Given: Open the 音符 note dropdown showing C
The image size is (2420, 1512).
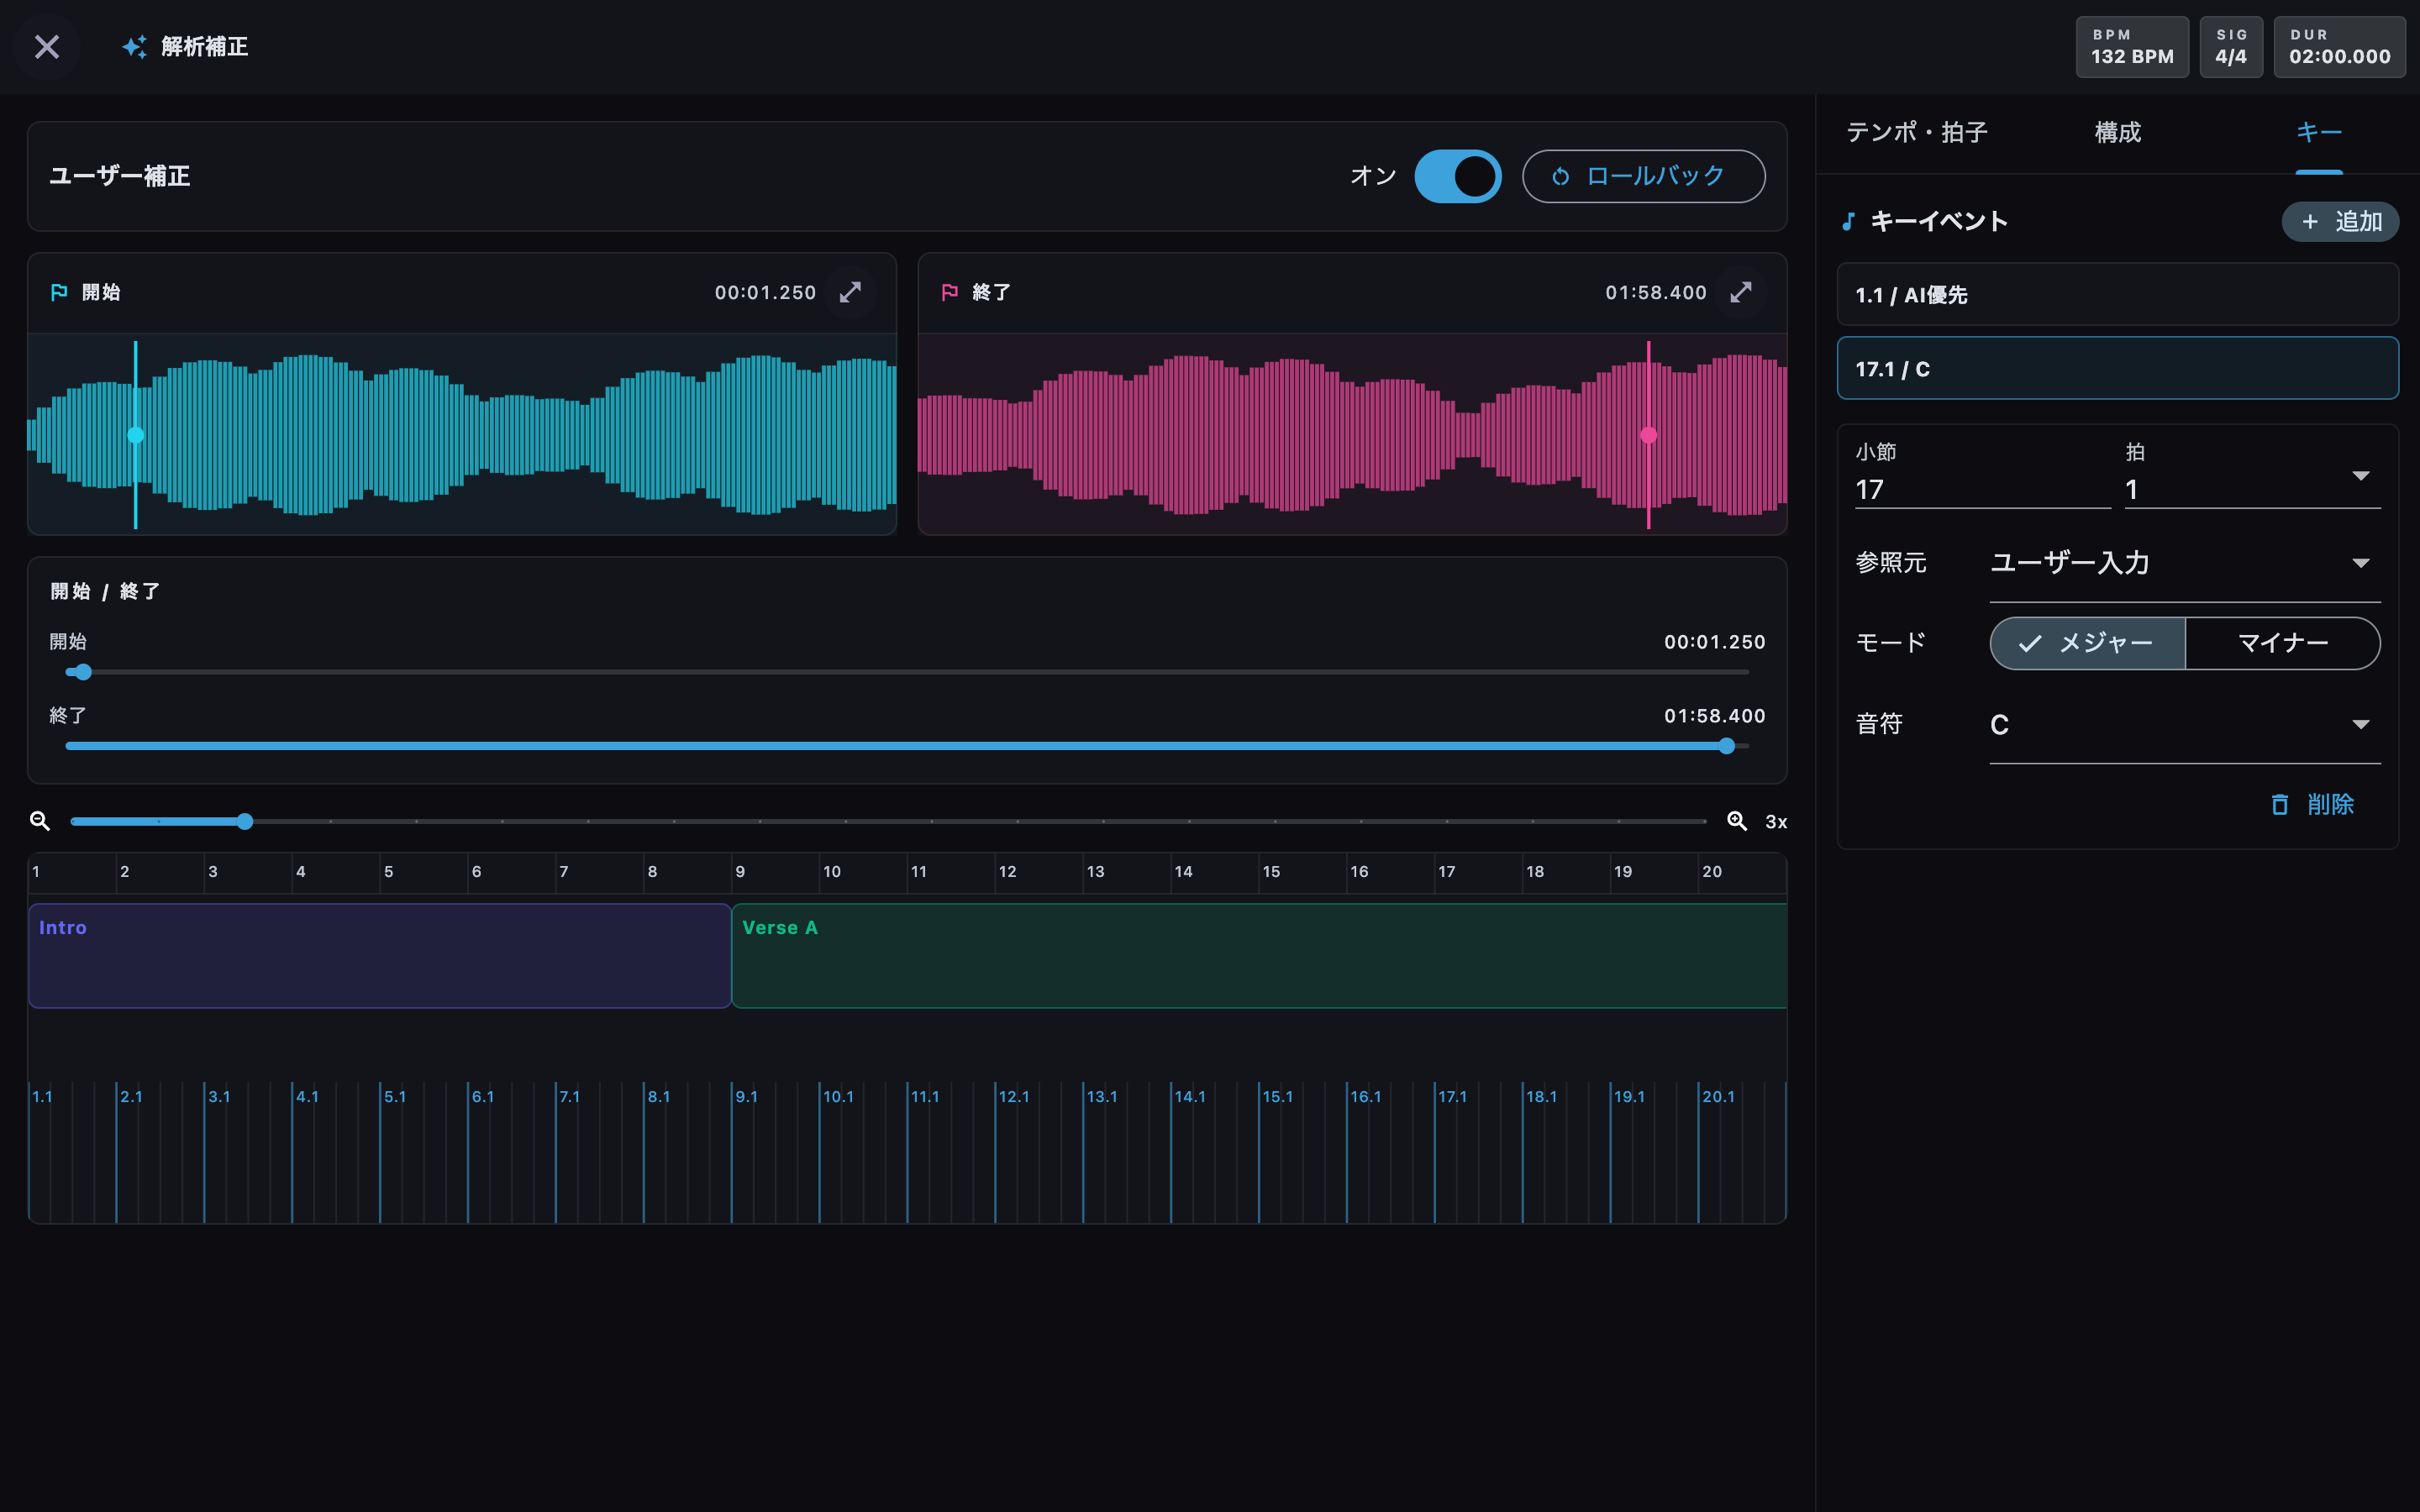Looking at the screenshot, I should (x=2184, y=725).
